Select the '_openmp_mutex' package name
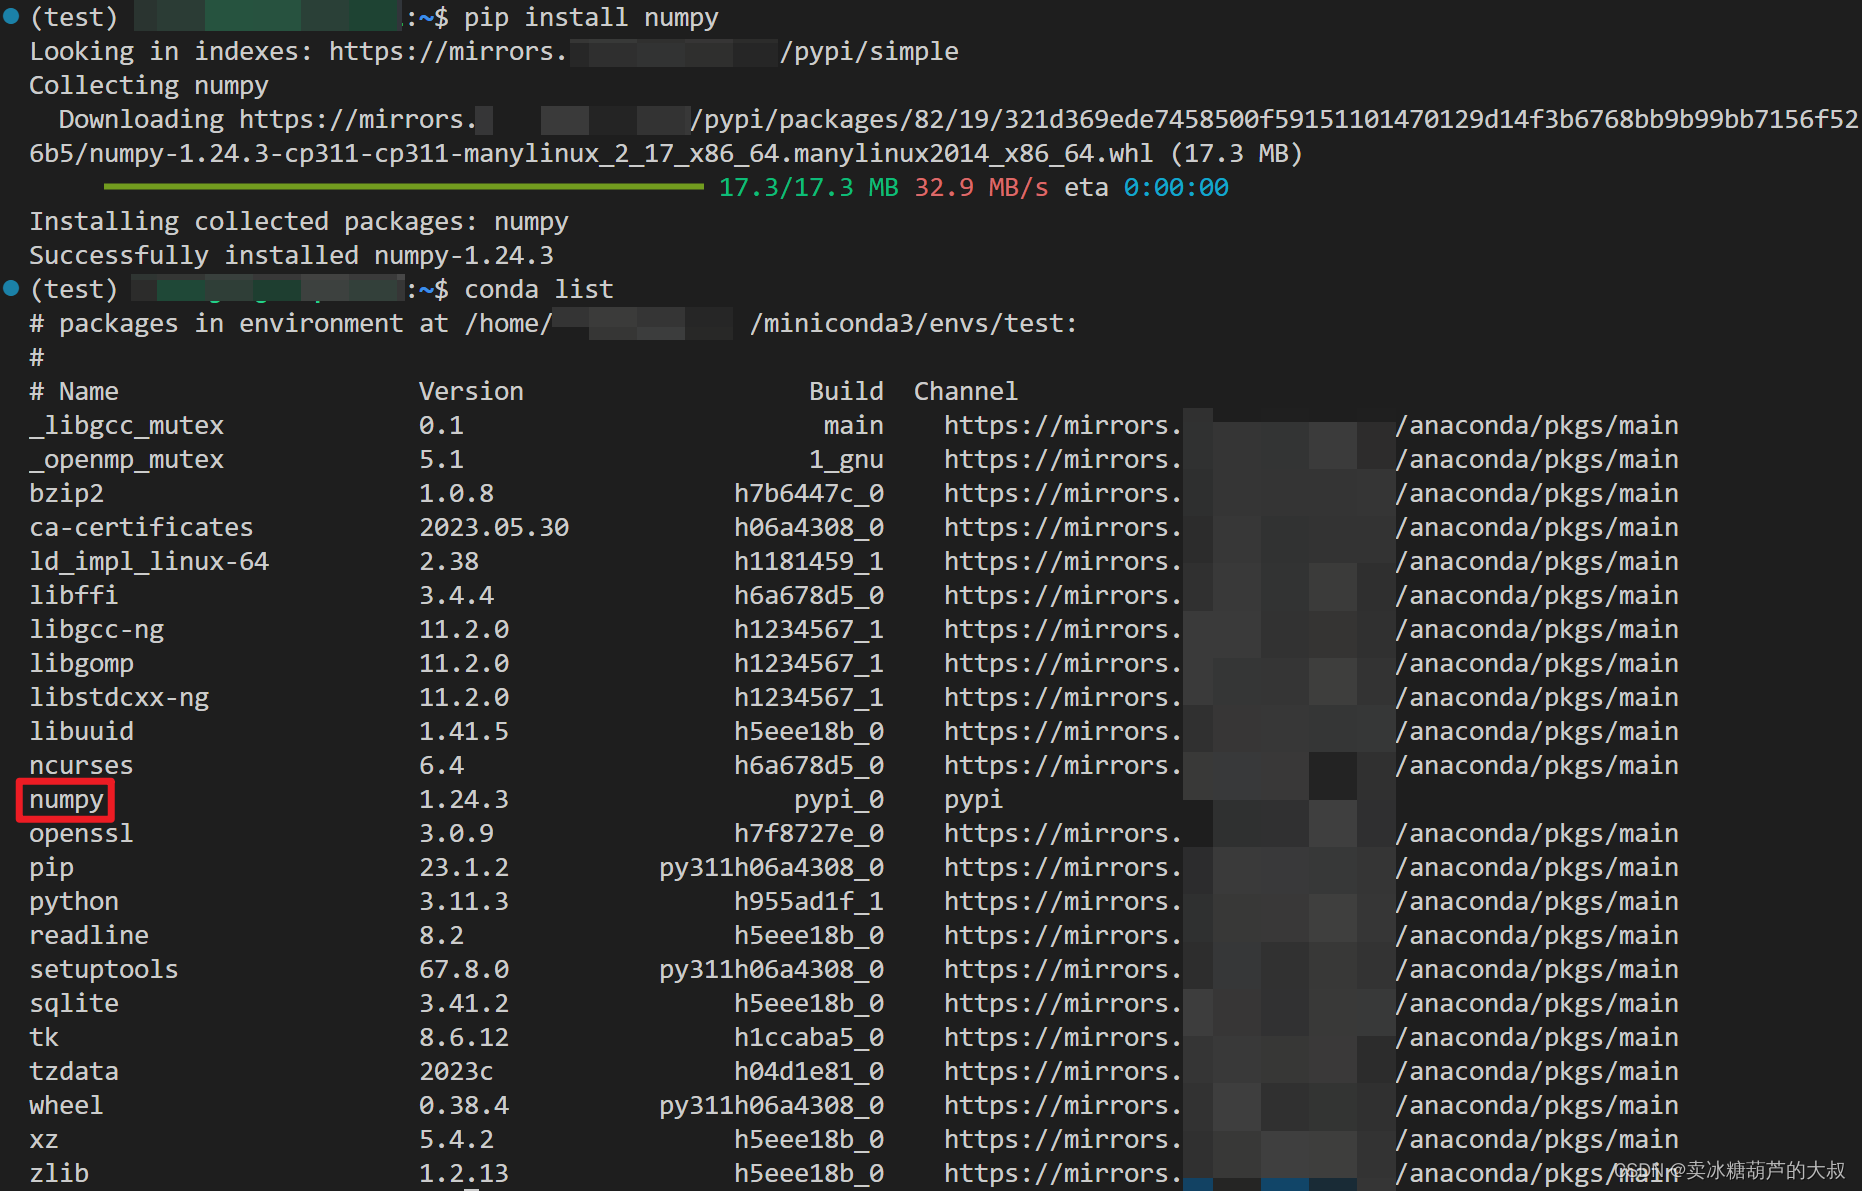1862x1191 pixels. pyautogui.click(x=127, y=460)
